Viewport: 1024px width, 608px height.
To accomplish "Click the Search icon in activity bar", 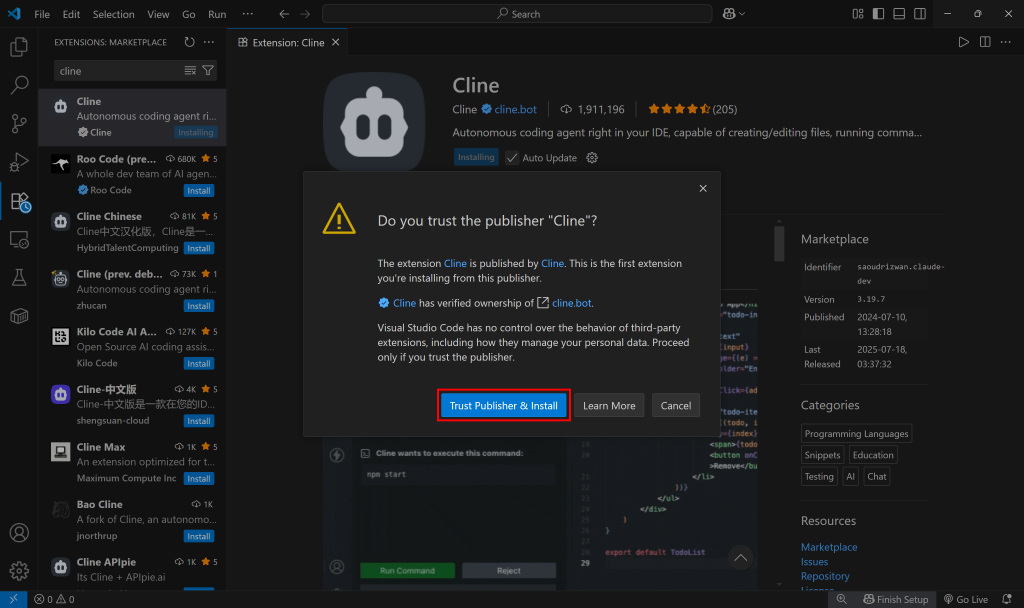I will [19, 85].
